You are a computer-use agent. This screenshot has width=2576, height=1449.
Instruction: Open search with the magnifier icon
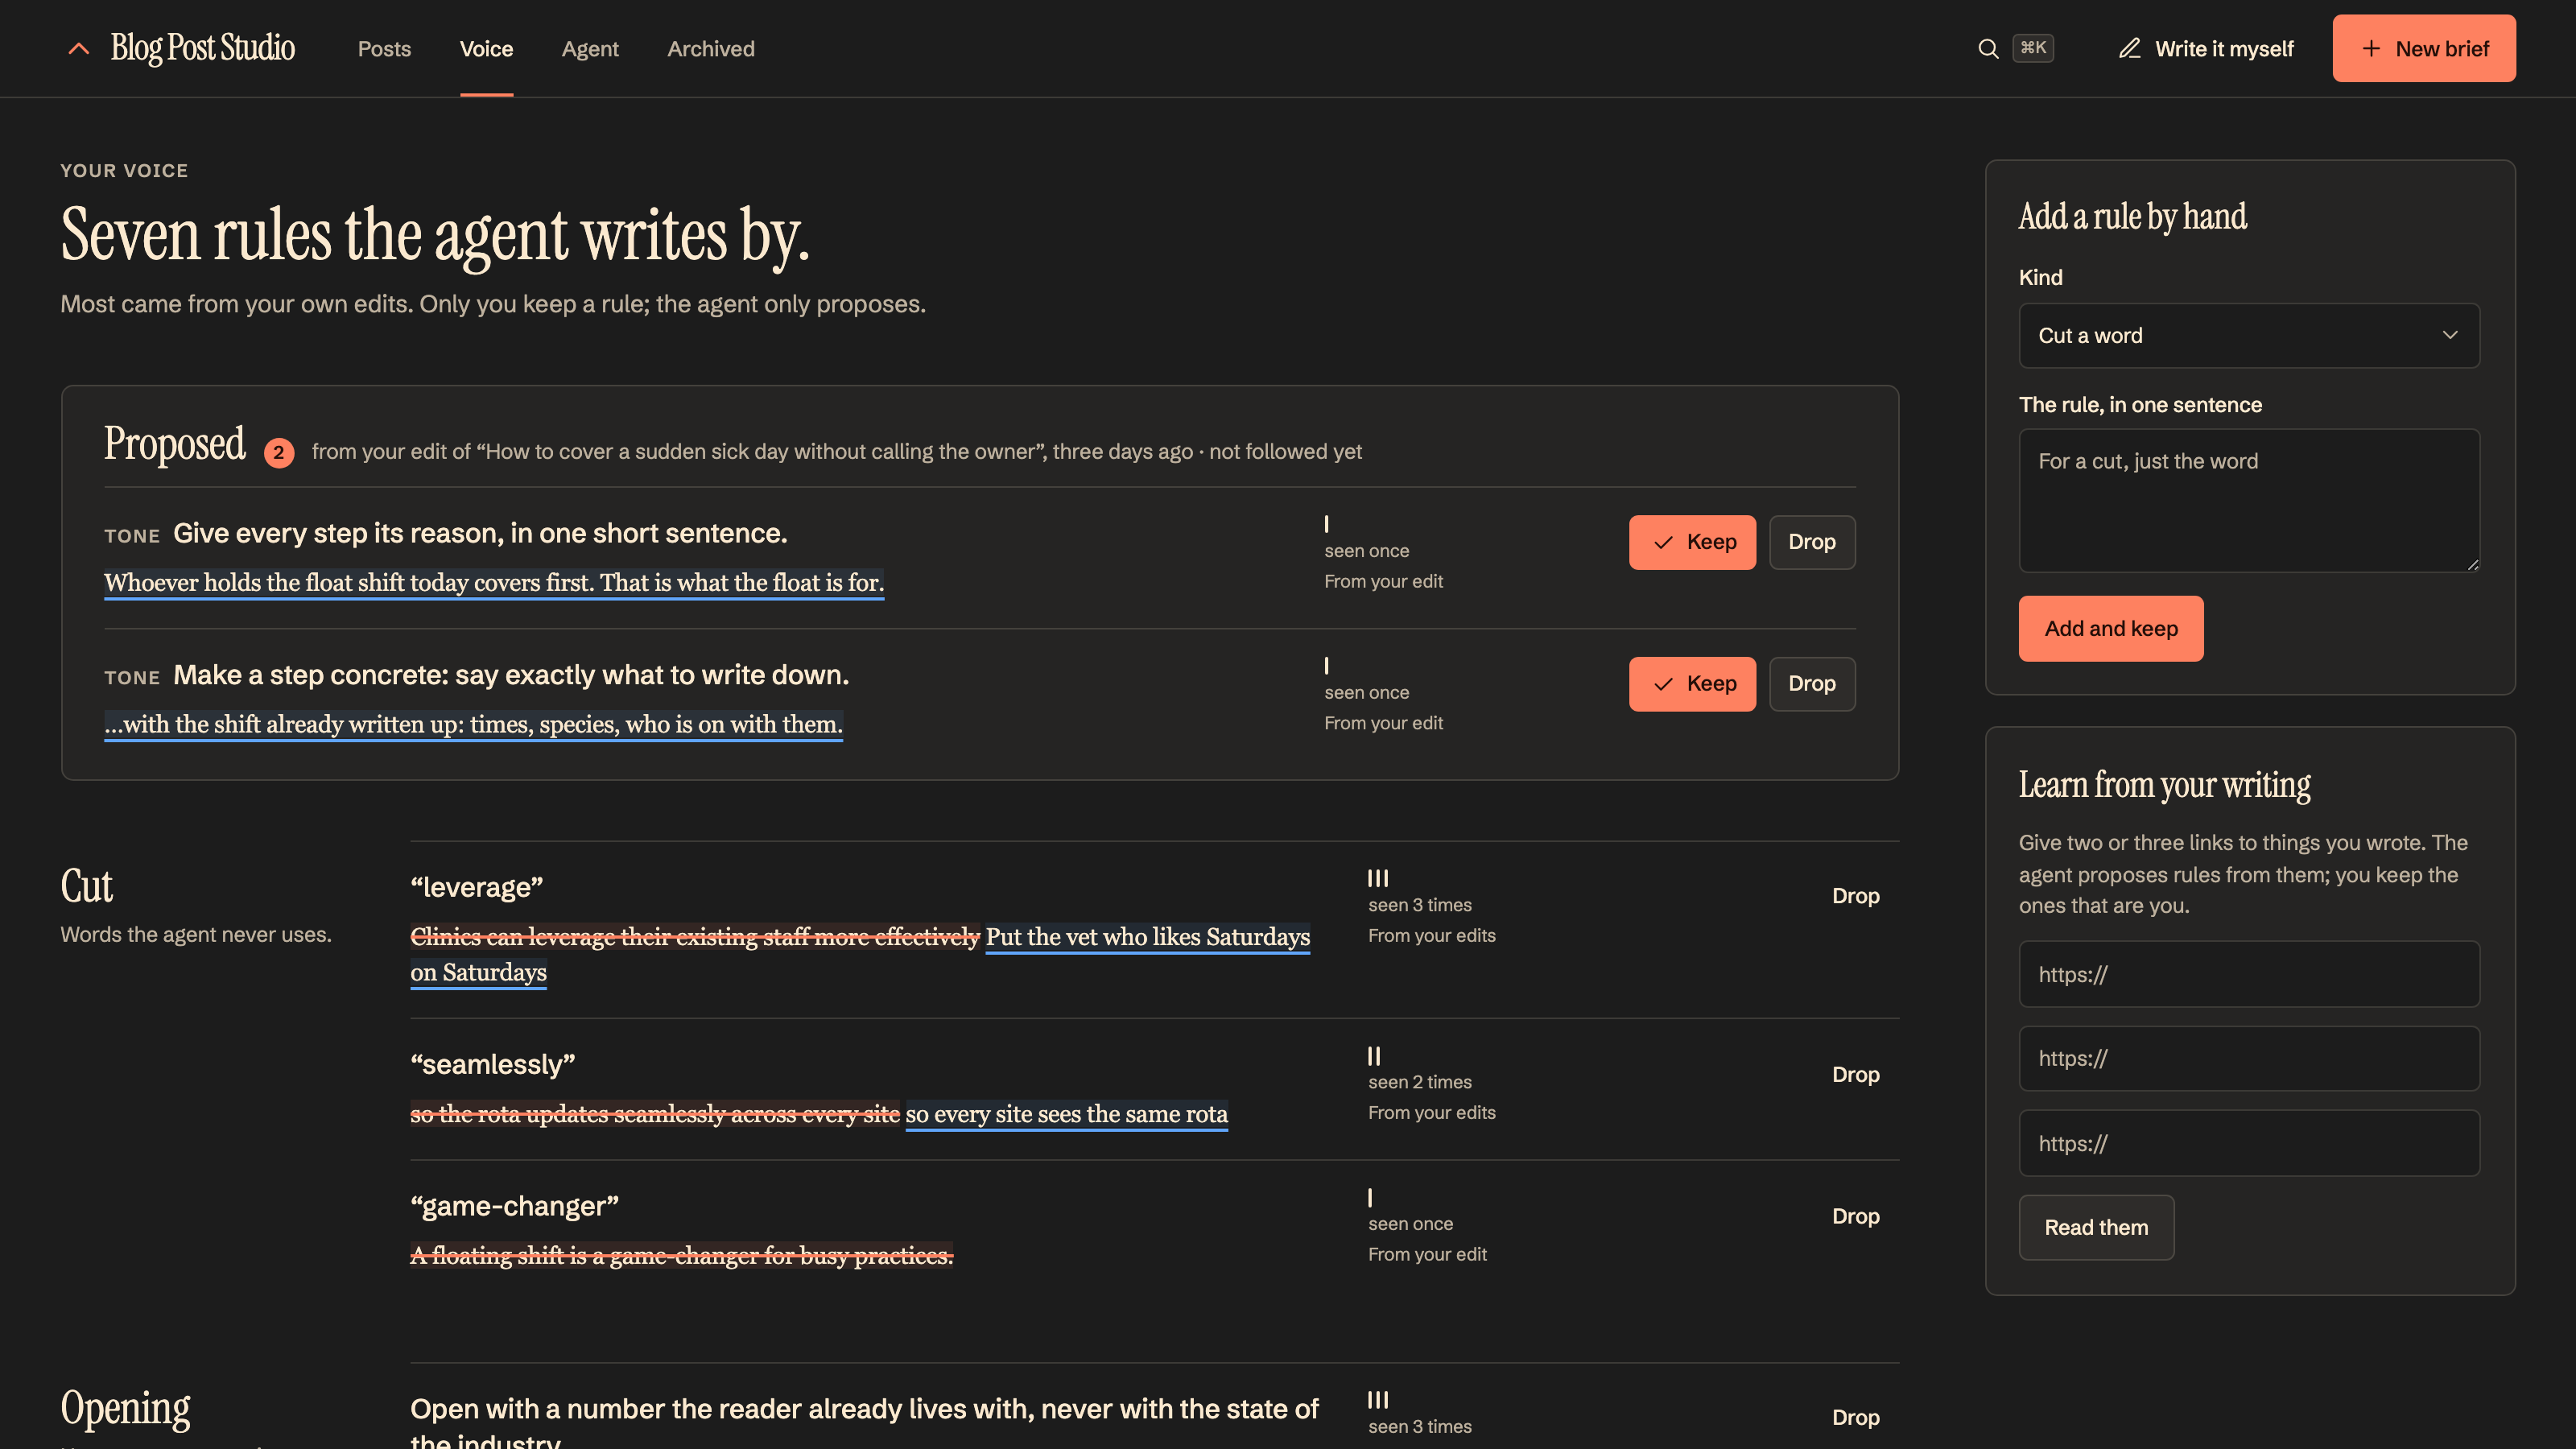[1988, 48]
